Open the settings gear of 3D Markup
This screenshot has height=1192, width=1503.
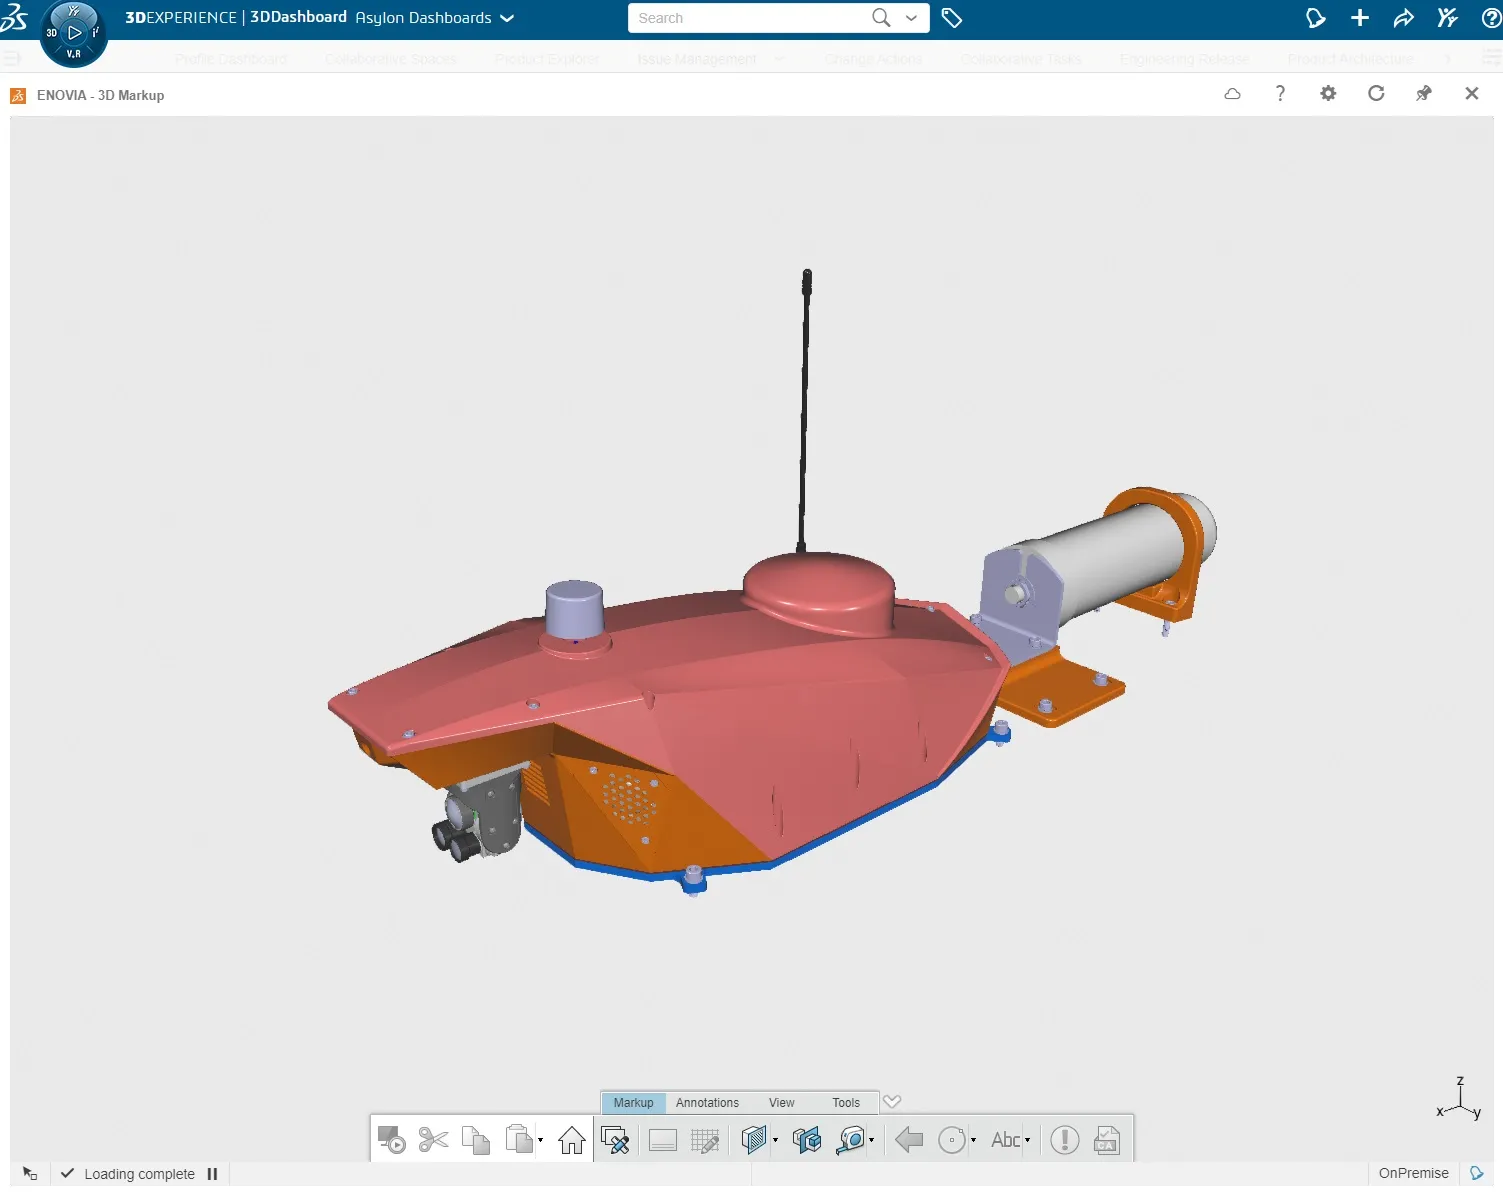(x=1328, y=93)
